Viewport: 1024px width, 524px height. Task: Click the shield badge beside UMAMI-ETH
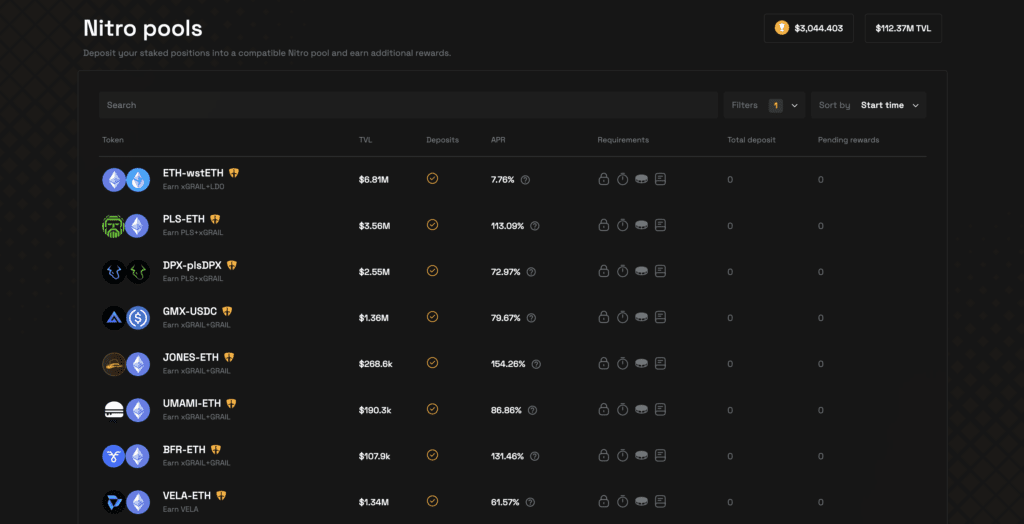coord(231,403)
